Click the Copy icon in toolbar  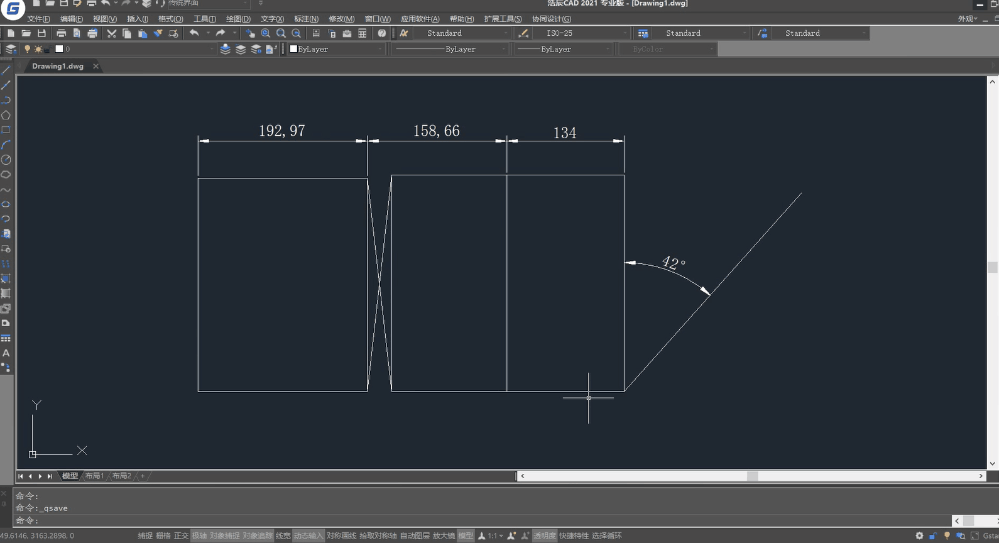pos(127,33)
